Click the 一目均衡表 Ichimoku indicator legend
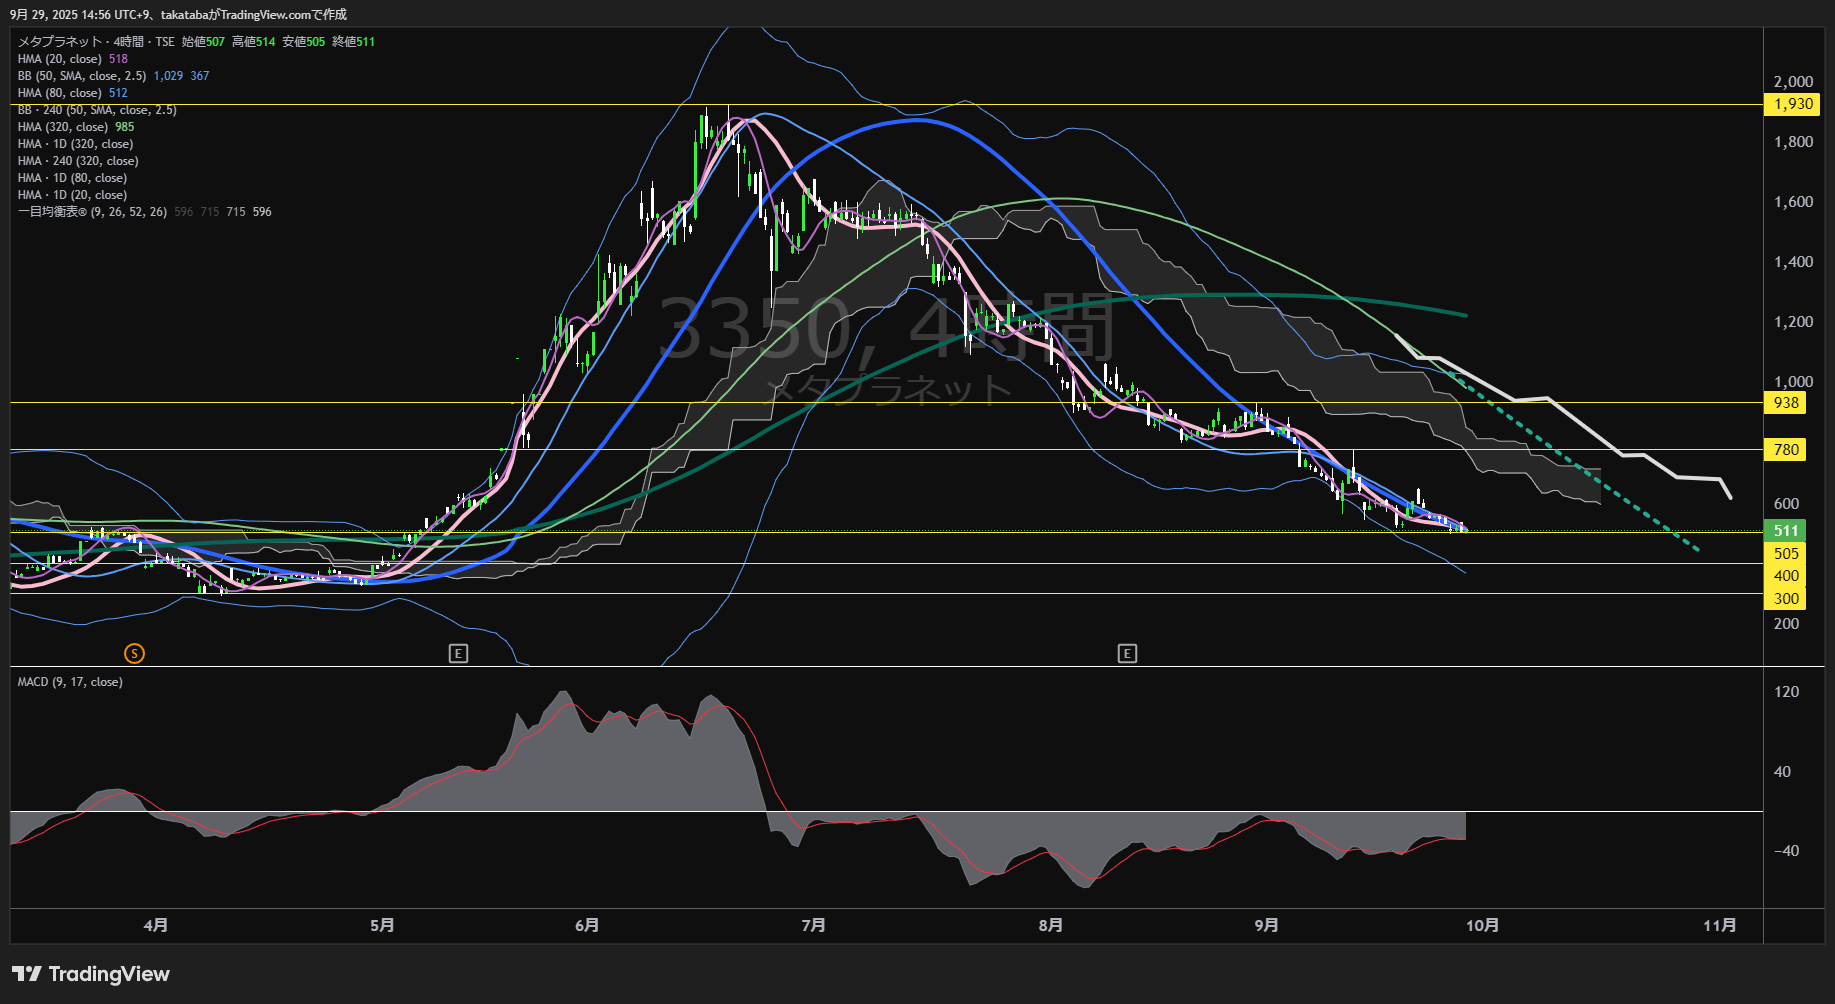 tap(144, 212)
